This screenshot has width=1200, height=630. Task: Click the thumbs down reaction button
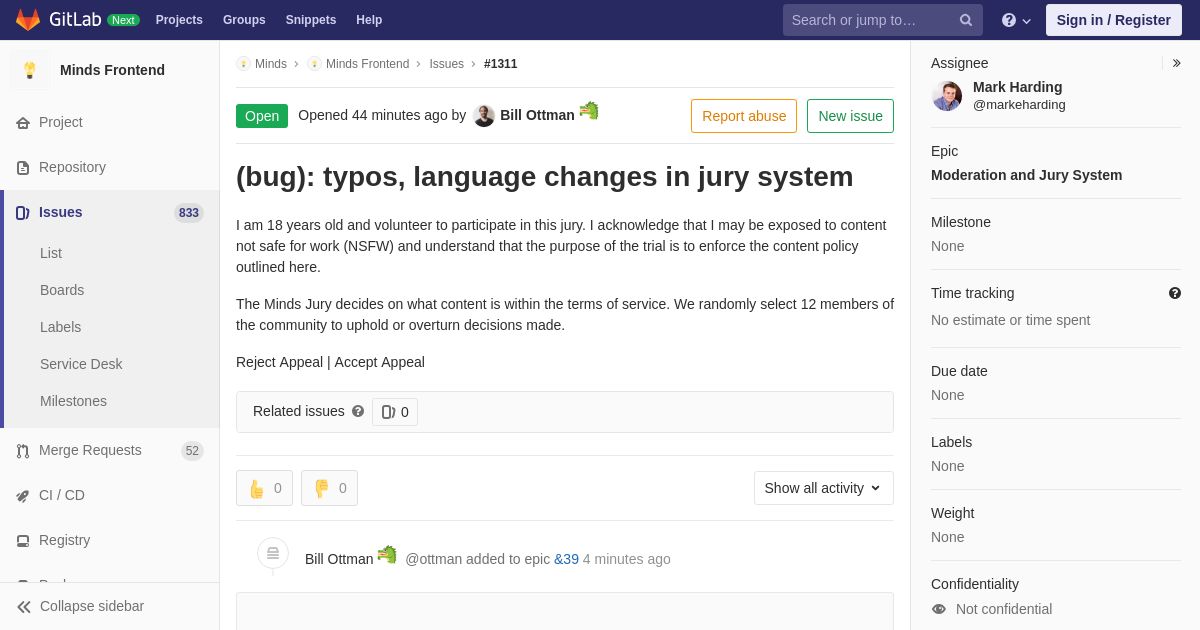pos(329,488)
